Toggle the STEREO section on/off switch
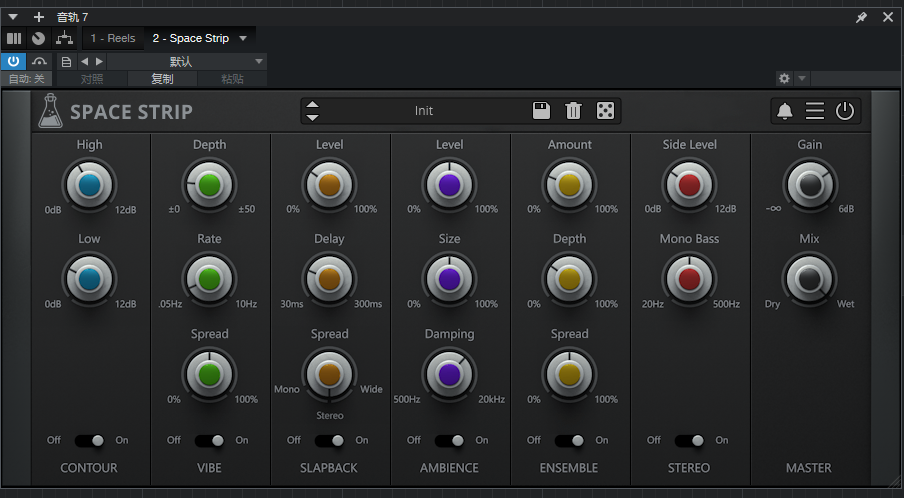 pos(689,440)
